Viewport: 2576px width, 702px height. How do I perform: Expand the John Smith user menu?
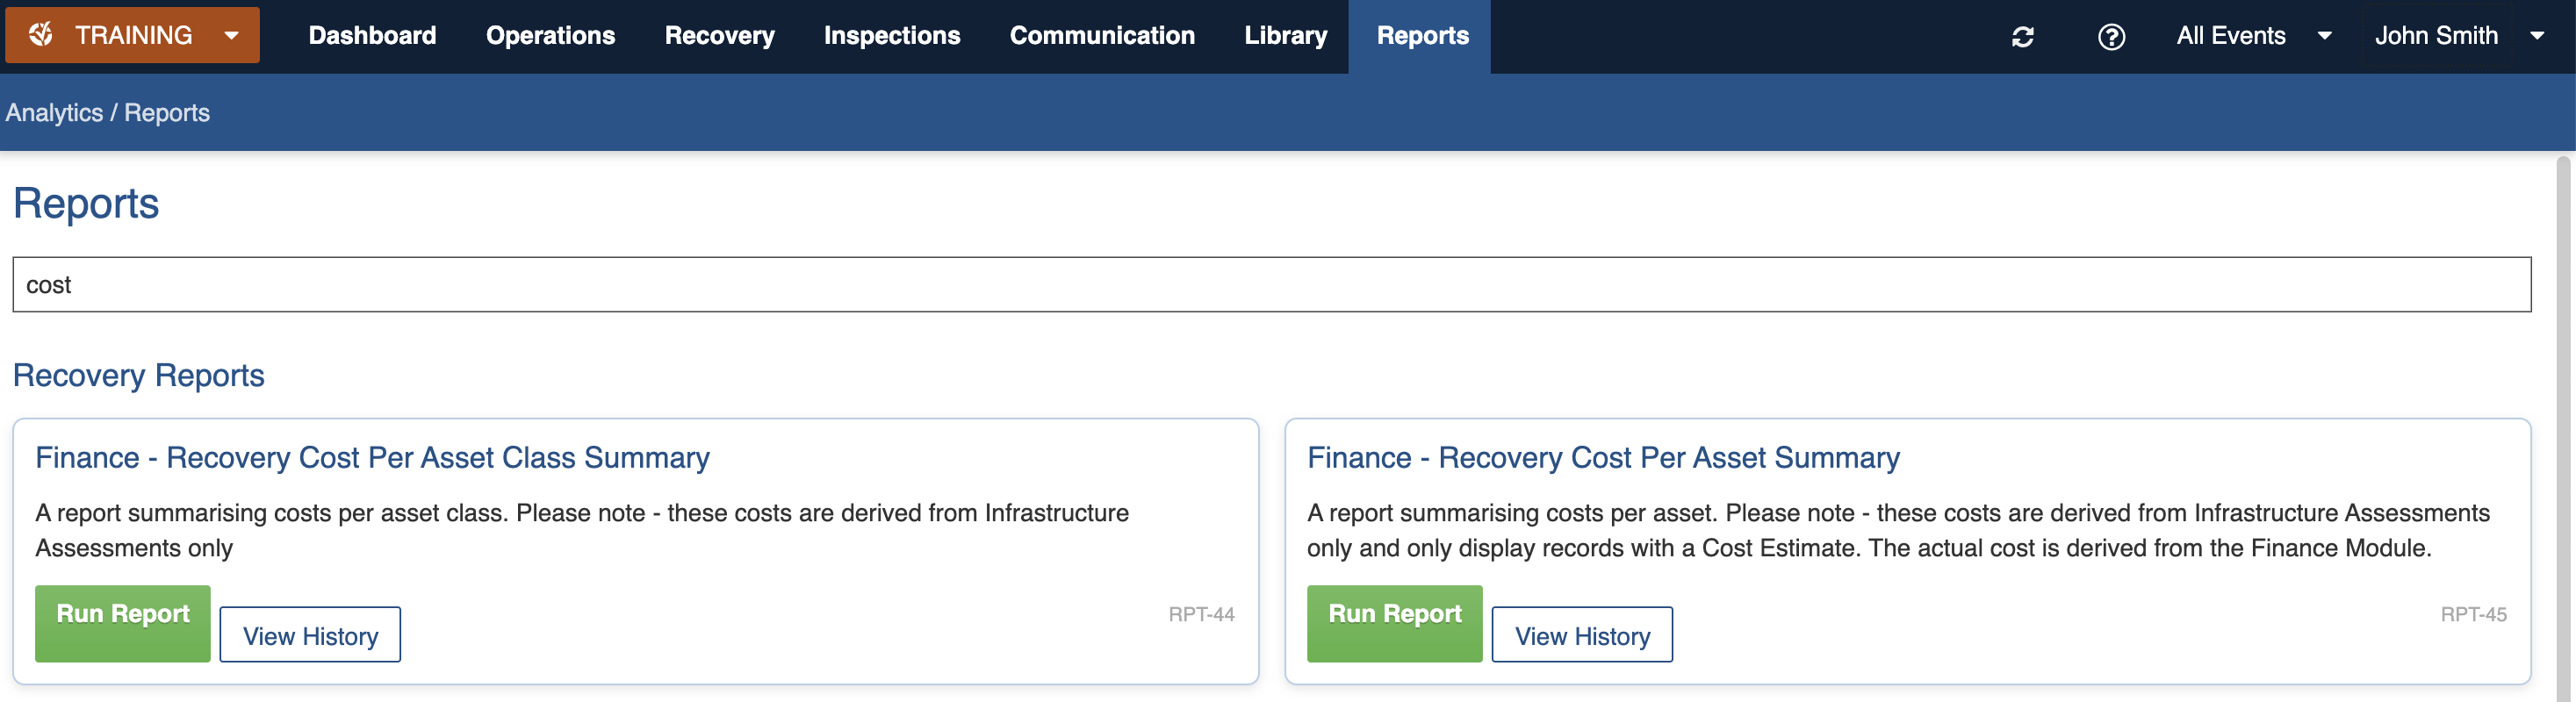2458,36
